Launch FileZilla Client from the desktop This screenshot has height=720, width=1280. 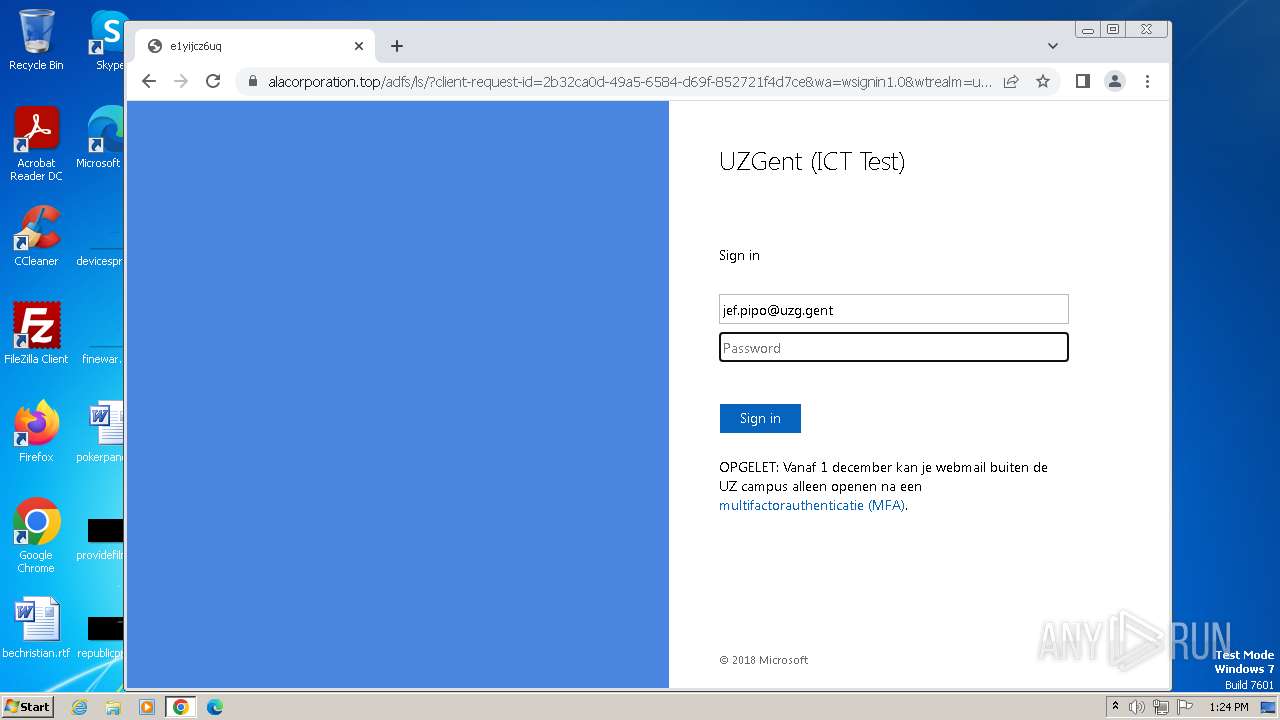pos(36,334)
